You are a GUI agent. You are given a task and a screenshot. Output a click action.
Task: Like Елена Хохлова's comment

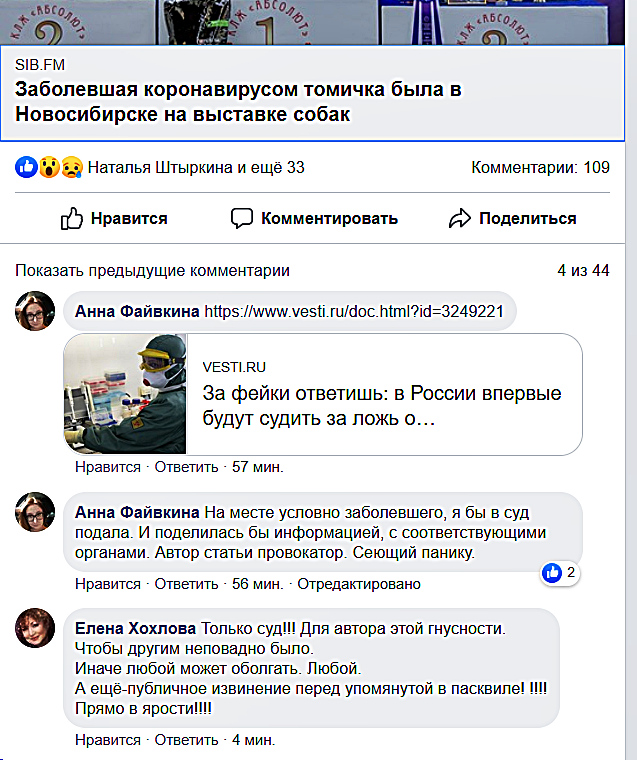pos(108,740)
